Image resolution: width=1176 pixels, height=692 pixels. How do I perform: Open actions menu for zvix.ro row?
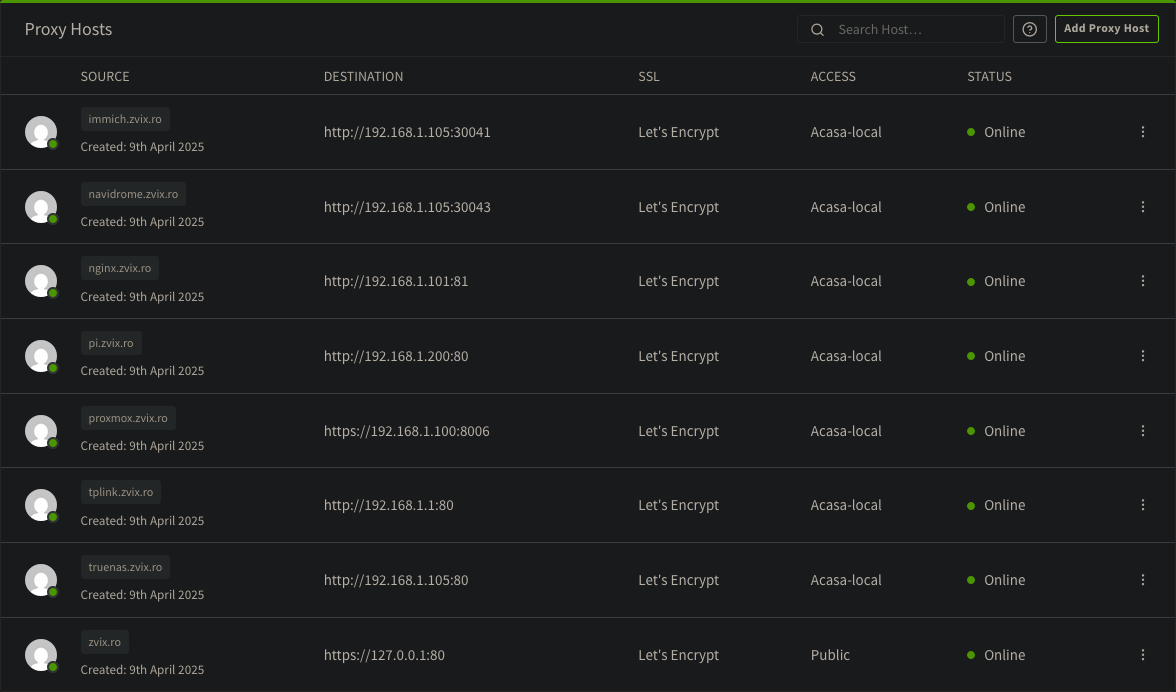click(1142, 655)
